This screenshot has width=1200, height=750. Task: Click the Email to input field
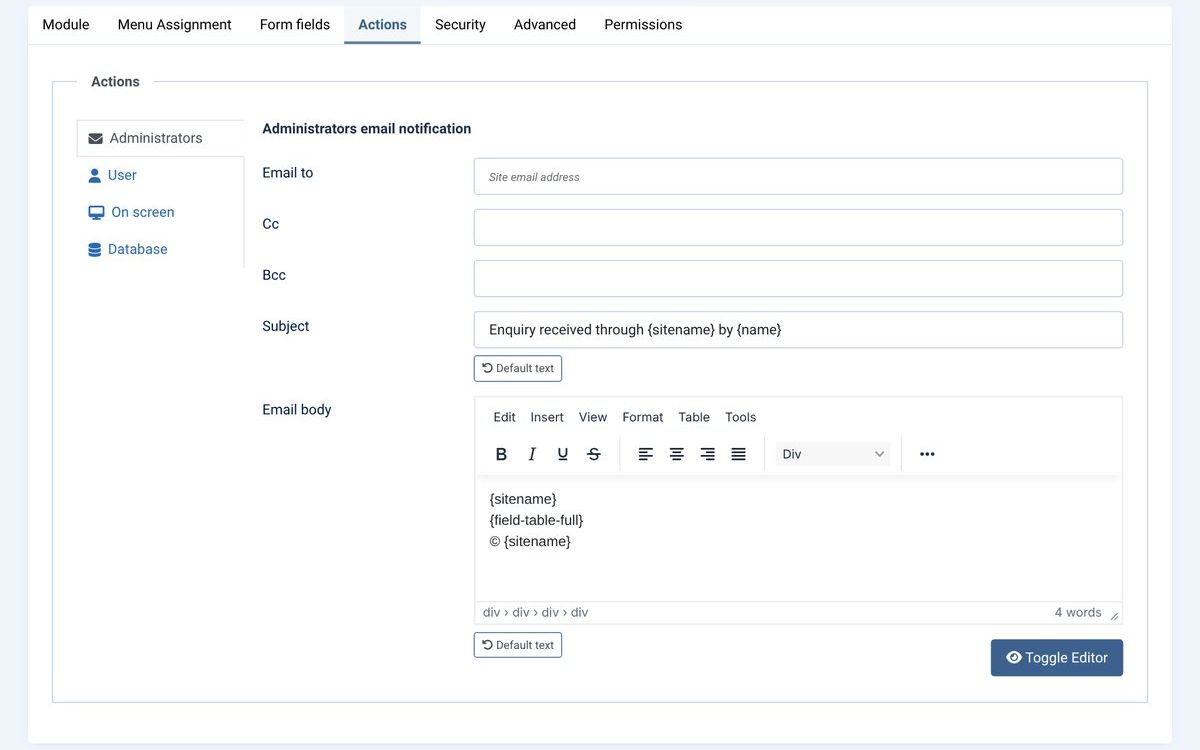pyautogui.click(x=798, y=177)
